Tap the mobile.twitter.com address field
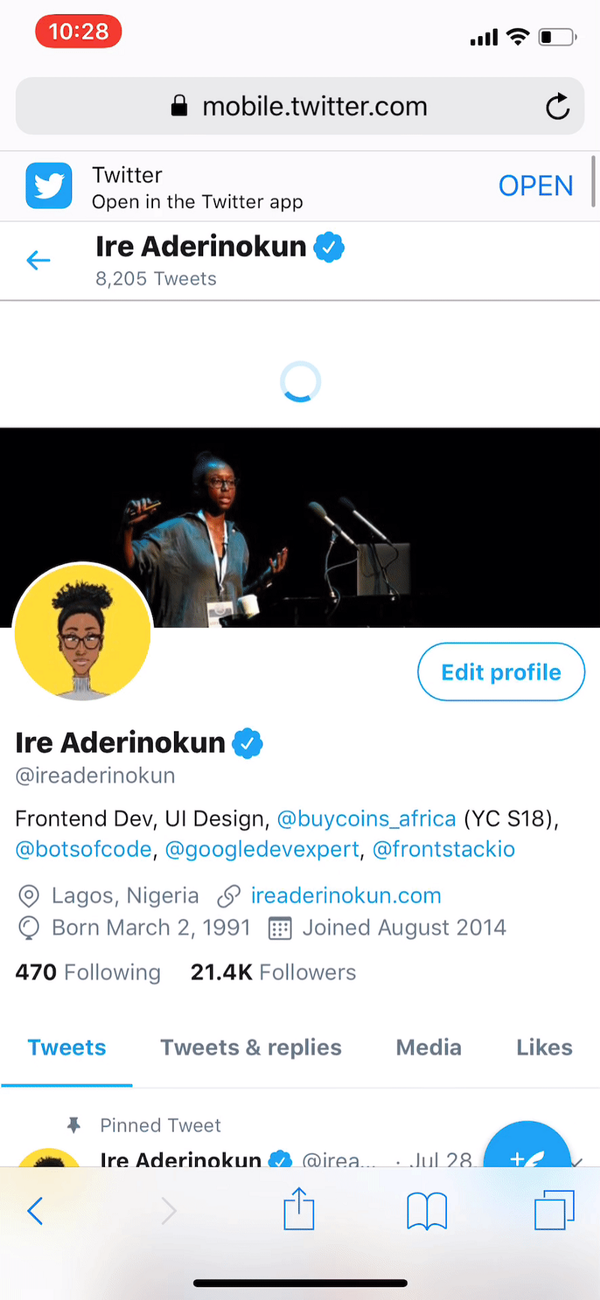The width and height of the screenshot is (600, 1300). coord(300,106)
